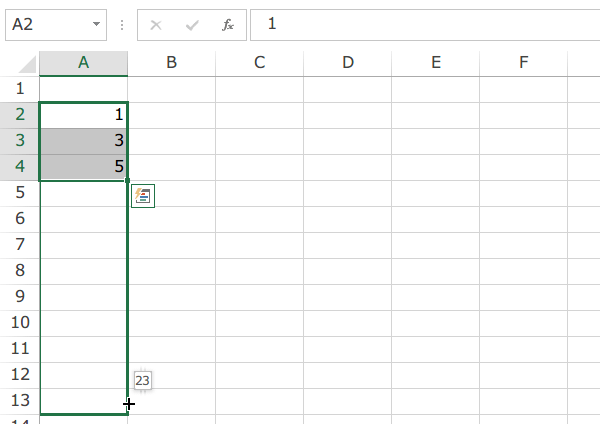Screen dimensions: 600x424
Task: Select row 6 header
Action: [20, 219]
